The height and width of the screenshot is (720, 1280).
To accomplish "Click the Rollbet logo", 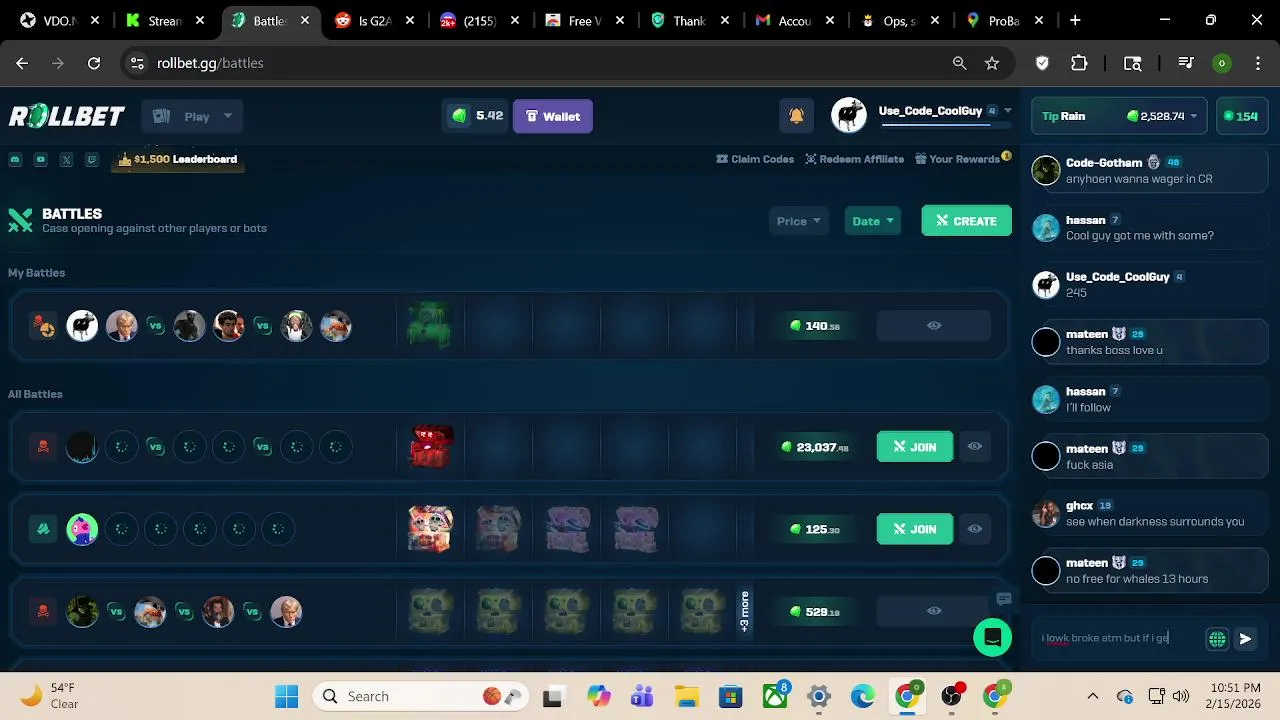I will 67,116.
